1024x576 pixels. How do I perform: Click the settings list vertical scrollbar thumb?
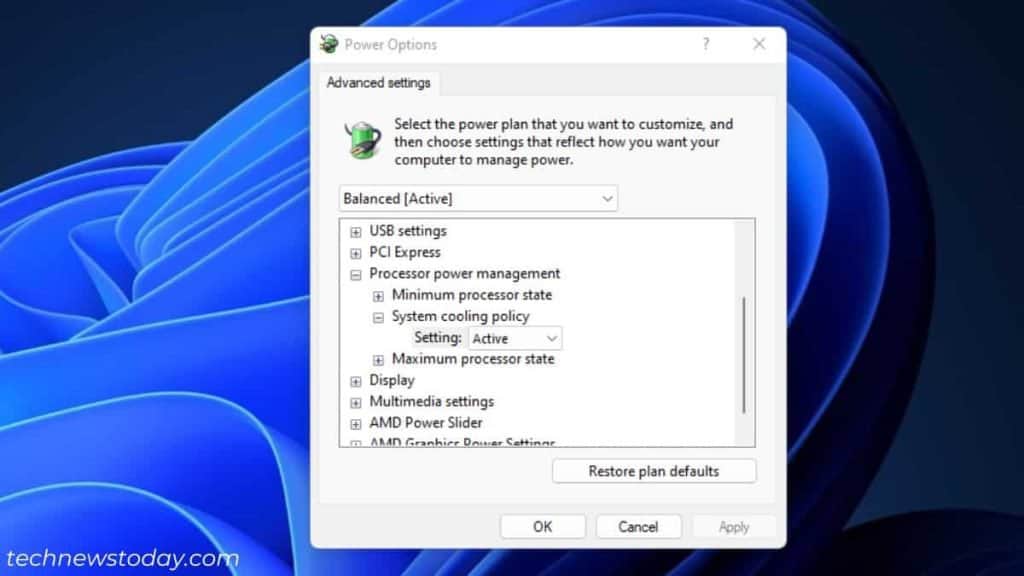click(744, 355)
